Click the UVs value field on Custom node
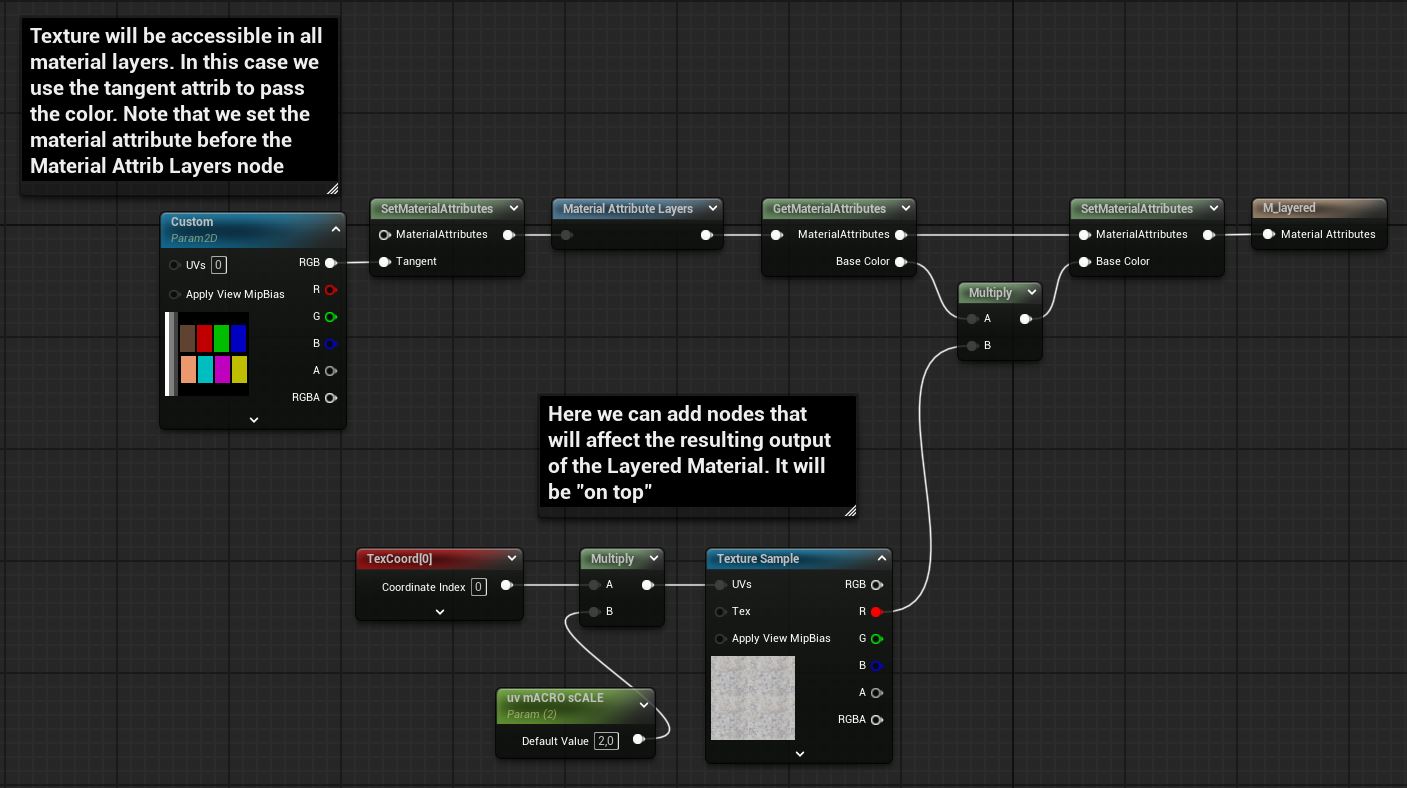 (x=219, y=265)
